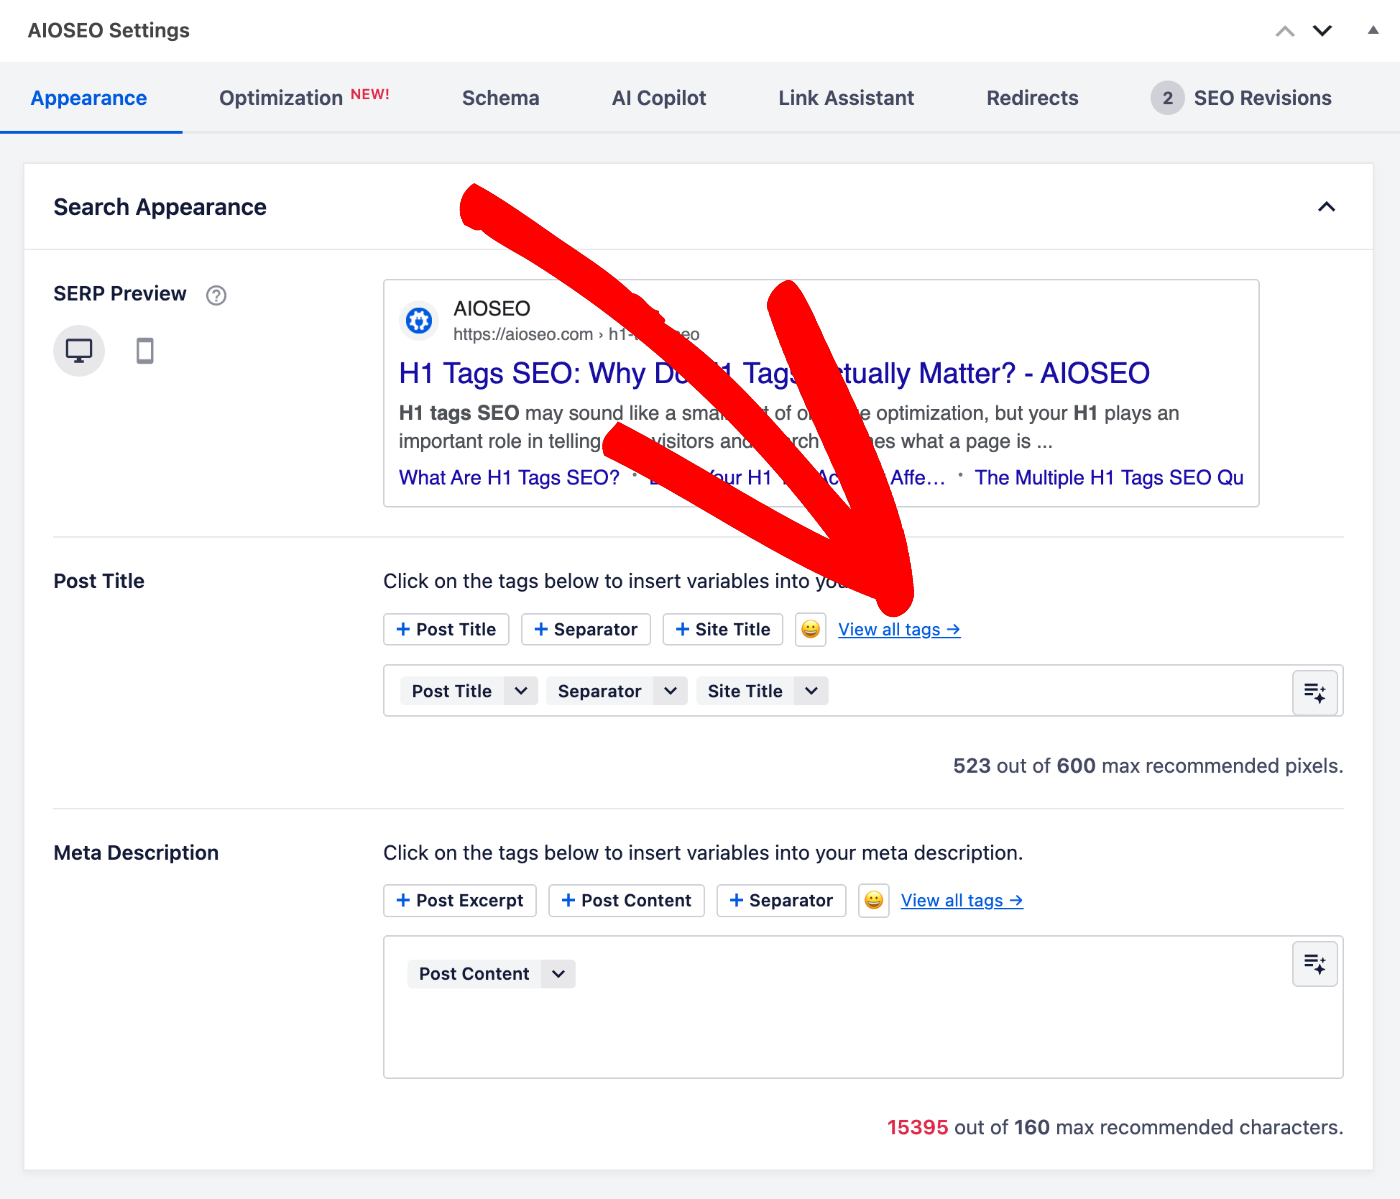
Task: Select Site Title tag chip in field
Action: [x=745, y=691]
